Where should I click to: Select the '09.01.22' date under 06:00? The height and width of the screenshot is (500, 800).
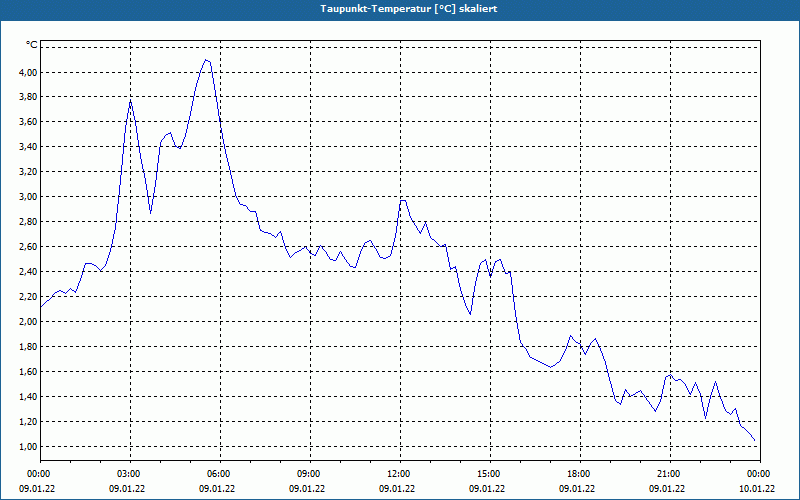pyautogui.click(x=217, y=488)
